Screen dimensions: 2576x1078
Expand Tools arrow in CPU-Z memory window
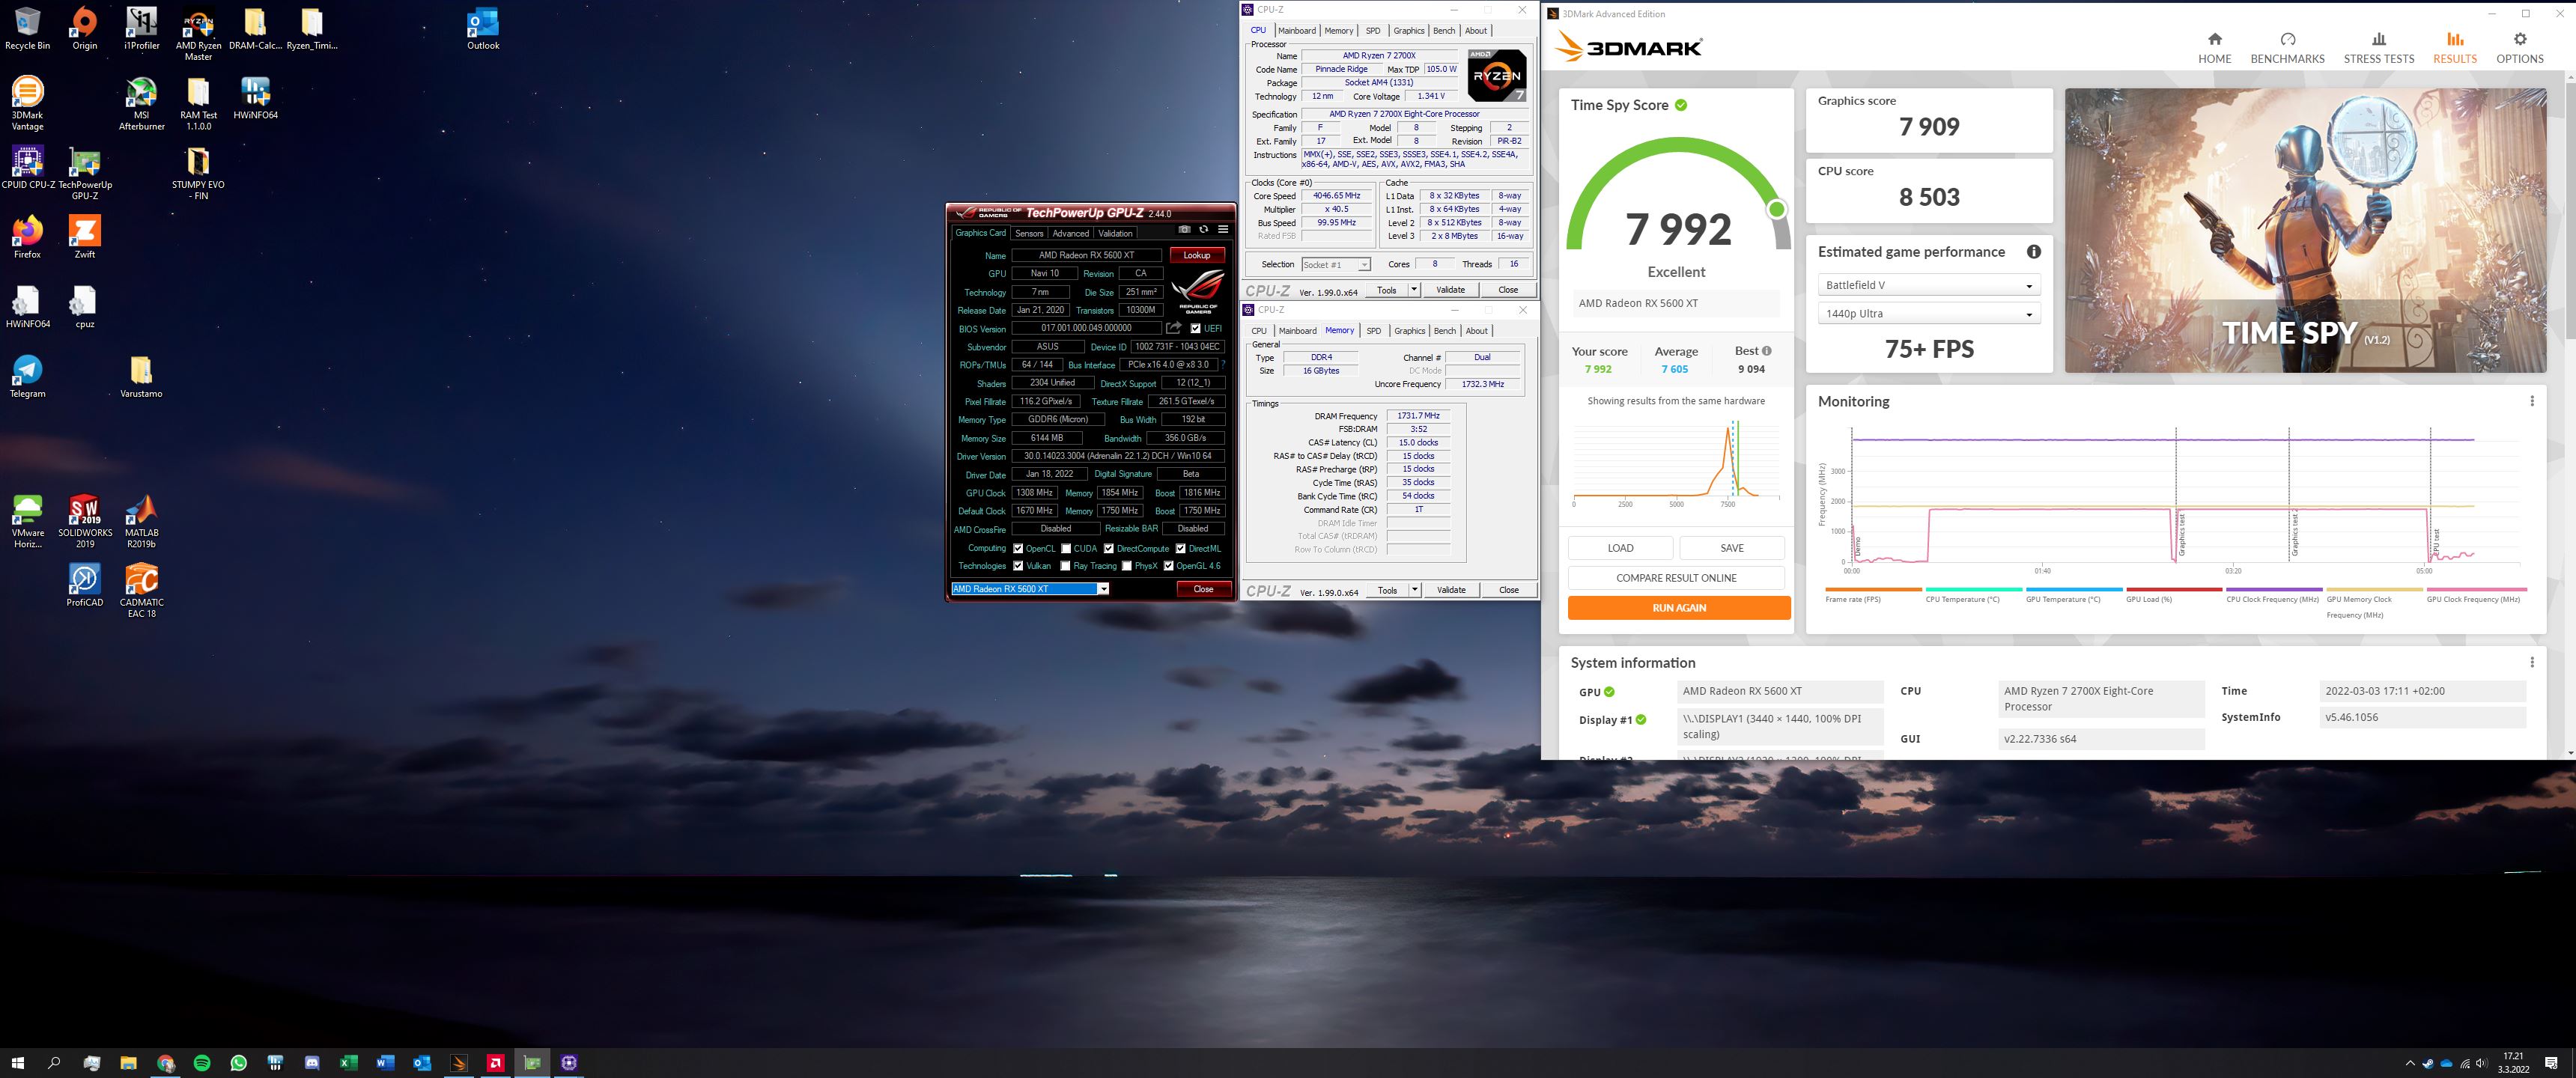[x=1415, y=590]
